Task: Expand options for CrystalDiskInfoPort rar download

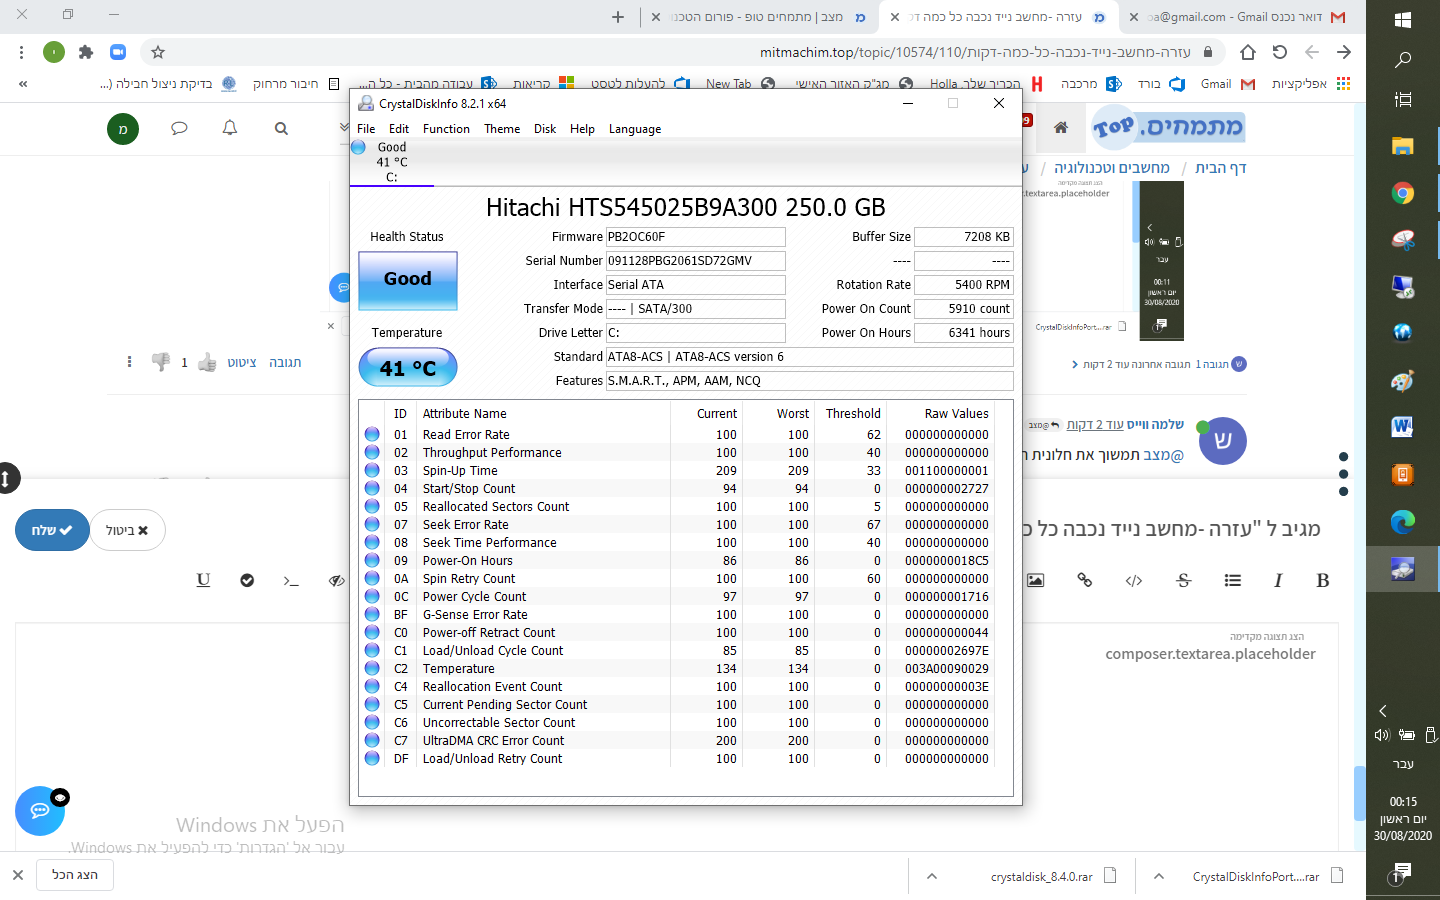Action: pyautogui.click(x=1159, y=876)
